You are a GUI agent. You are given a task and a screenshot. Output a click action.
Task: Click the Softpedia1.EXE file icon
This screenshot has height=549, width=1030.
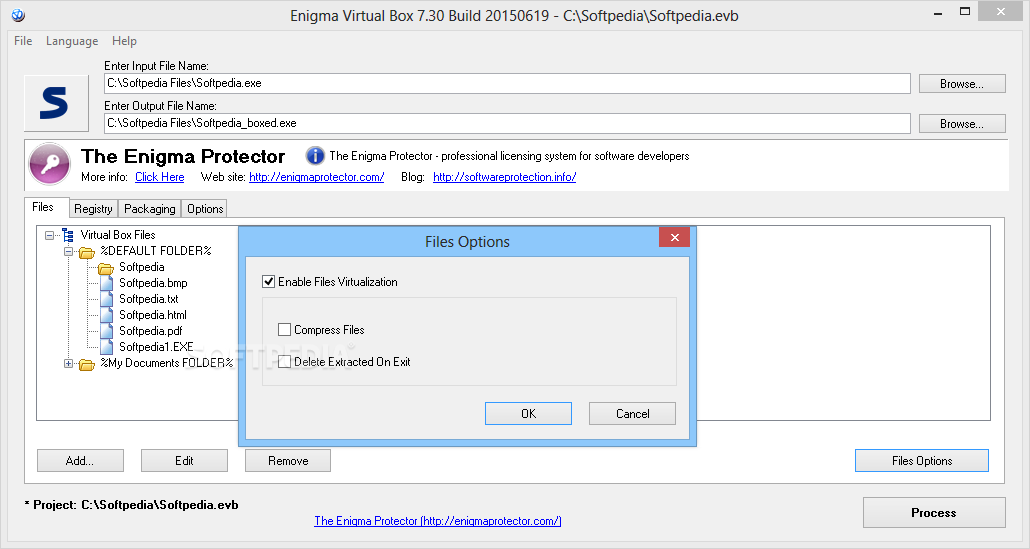click(x=106, y=347)
